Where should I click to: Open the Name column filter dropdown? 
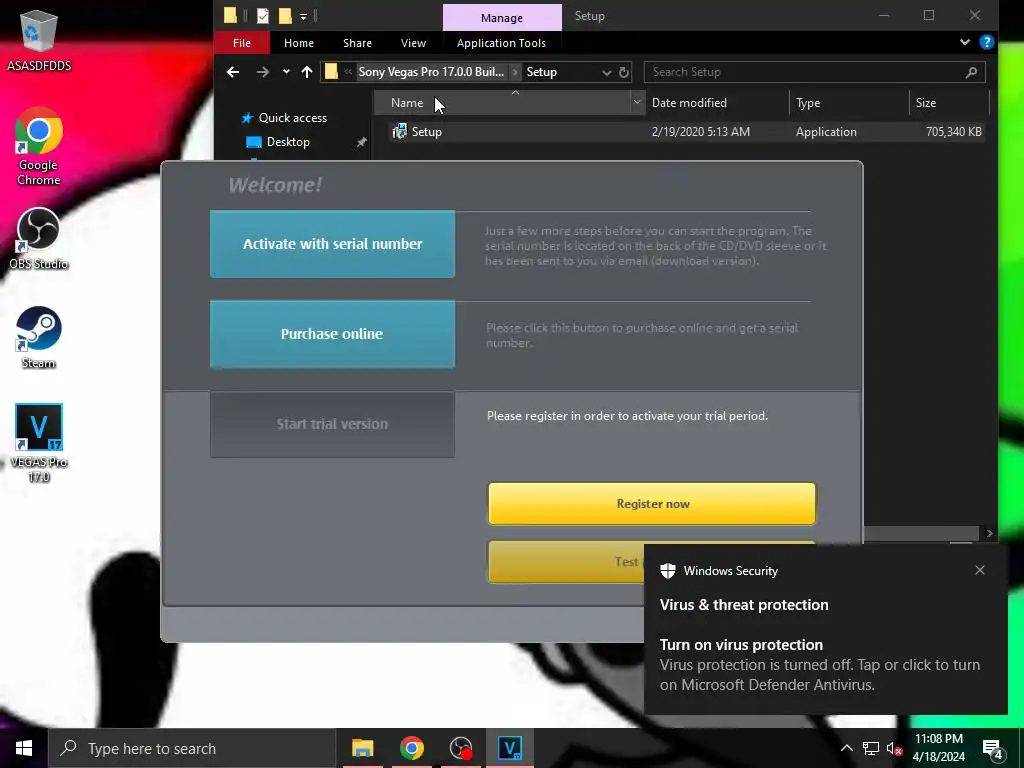(637, 103)
